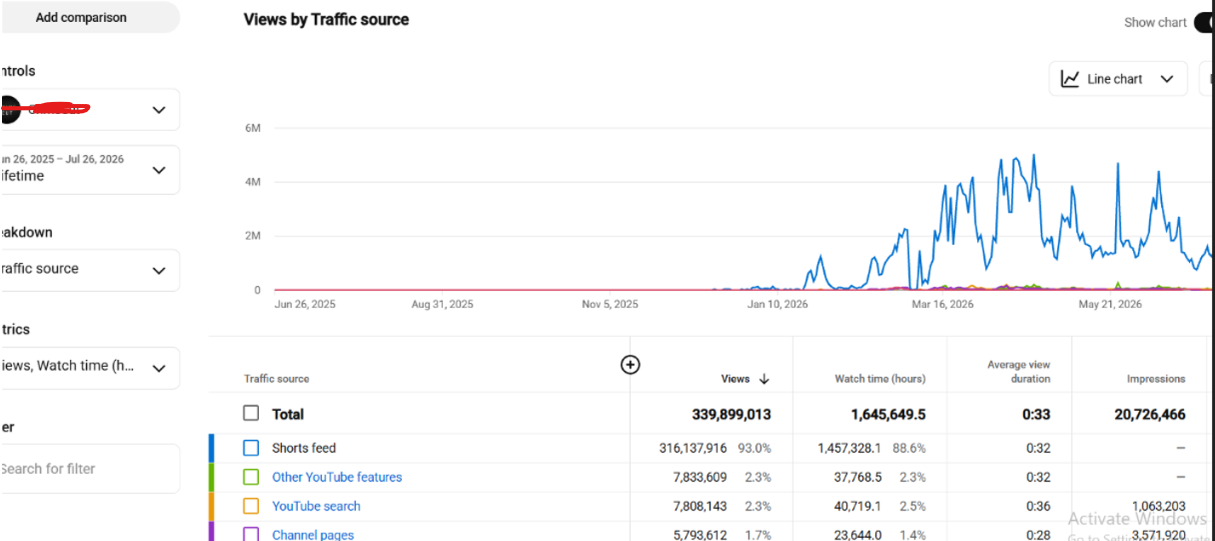
Task: Toggle the Show chart switch
Action: (1204, 22)
